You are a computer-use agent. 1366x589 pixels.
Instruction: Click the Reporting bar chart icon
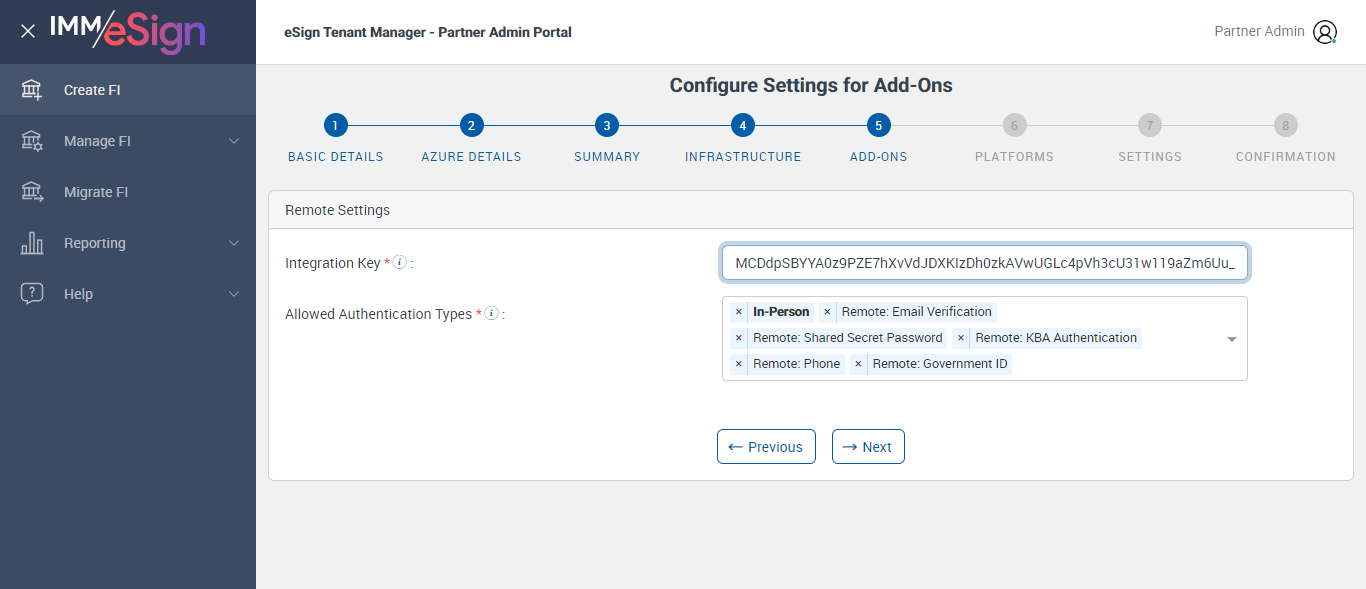tap(32, 243)
